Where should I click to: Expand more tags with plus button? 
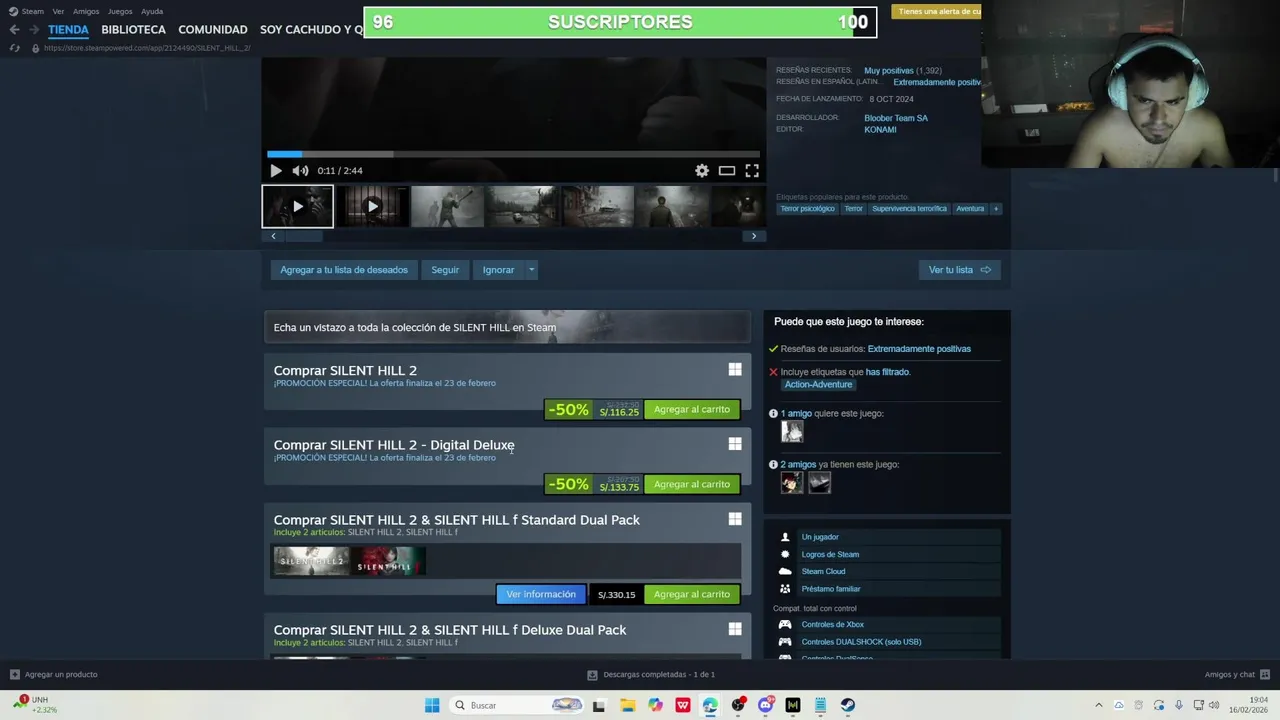click(996, 209)
